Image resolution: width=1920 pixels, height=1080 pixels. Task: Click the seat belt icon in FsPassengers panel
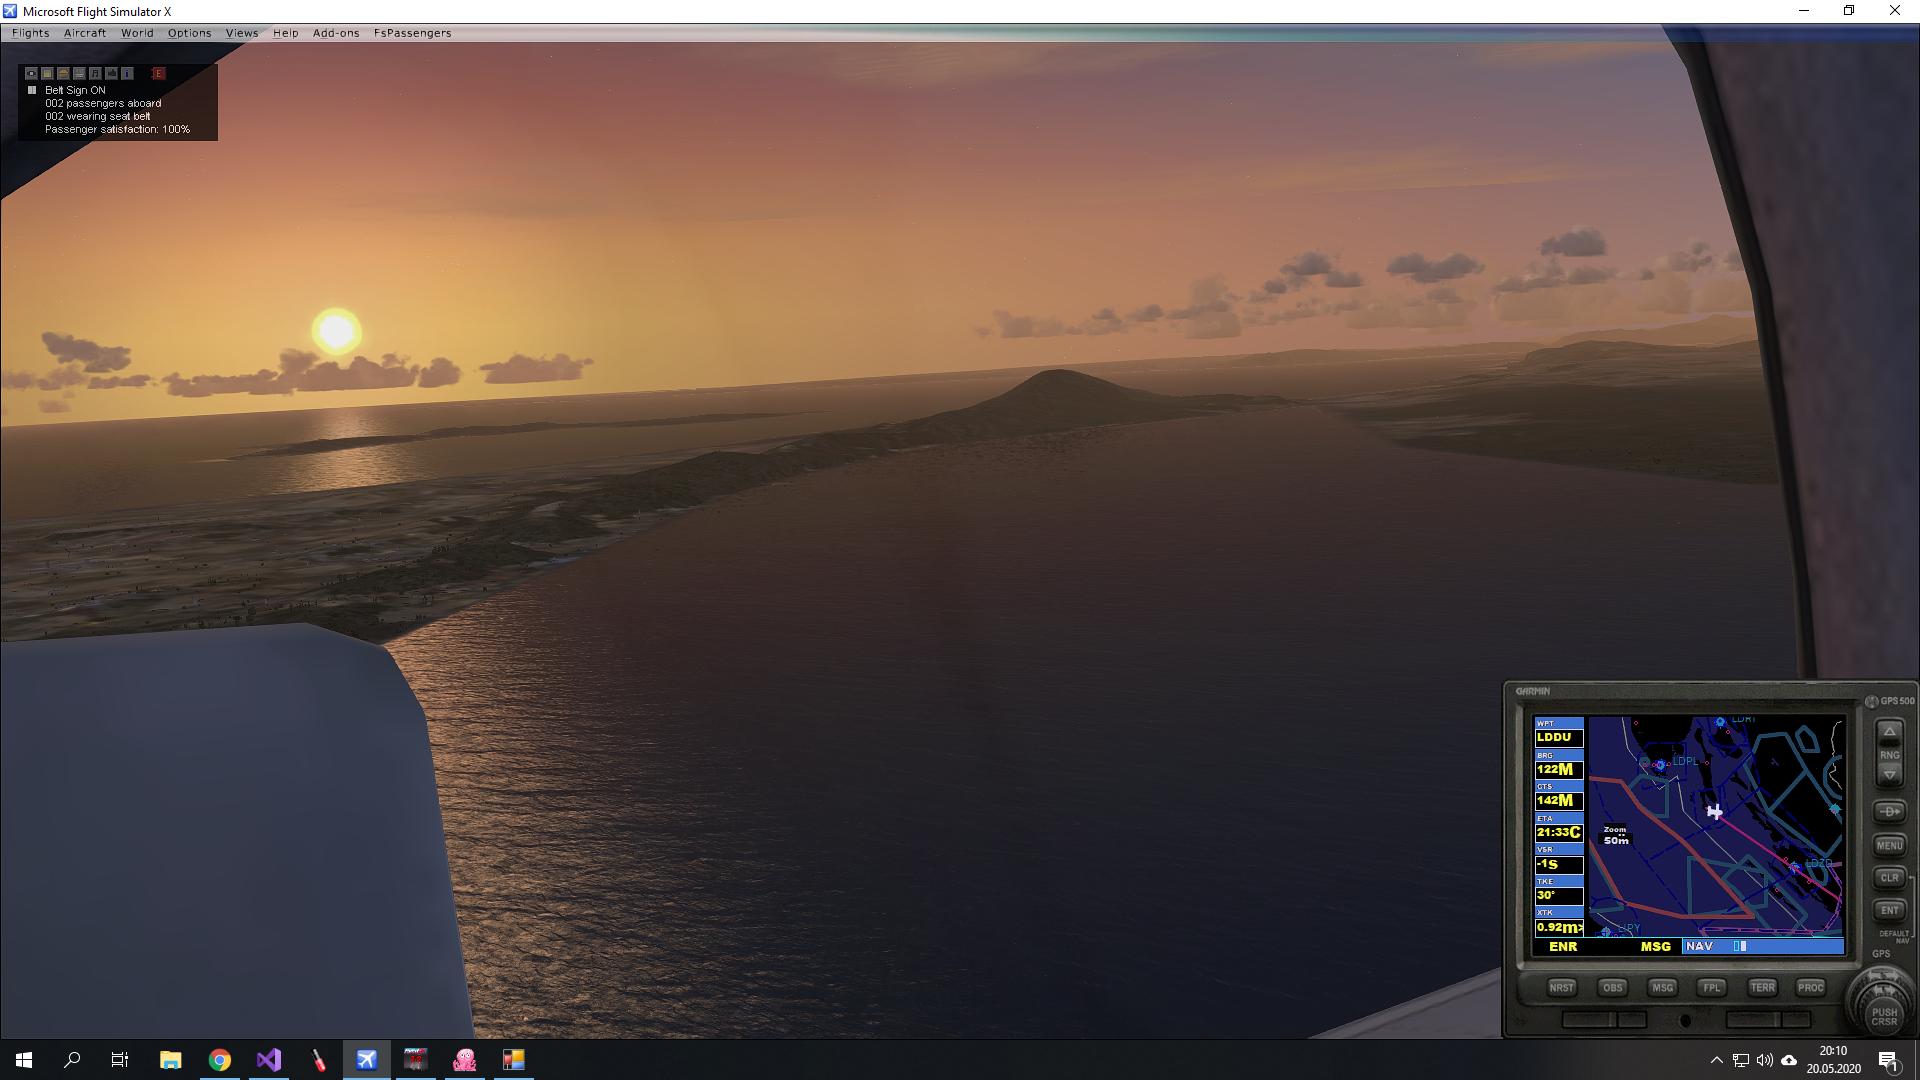(x=31, y=74)
